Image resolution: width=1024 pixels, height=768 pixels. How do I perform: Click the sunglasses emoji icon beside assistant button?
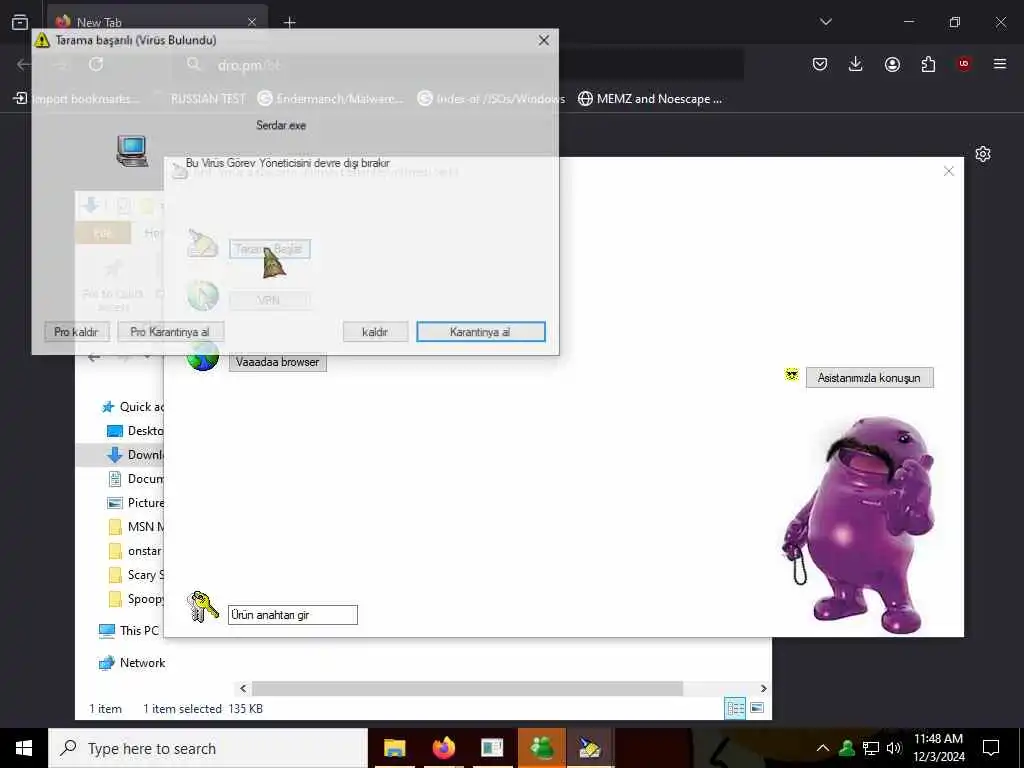(x=792, y=375)
